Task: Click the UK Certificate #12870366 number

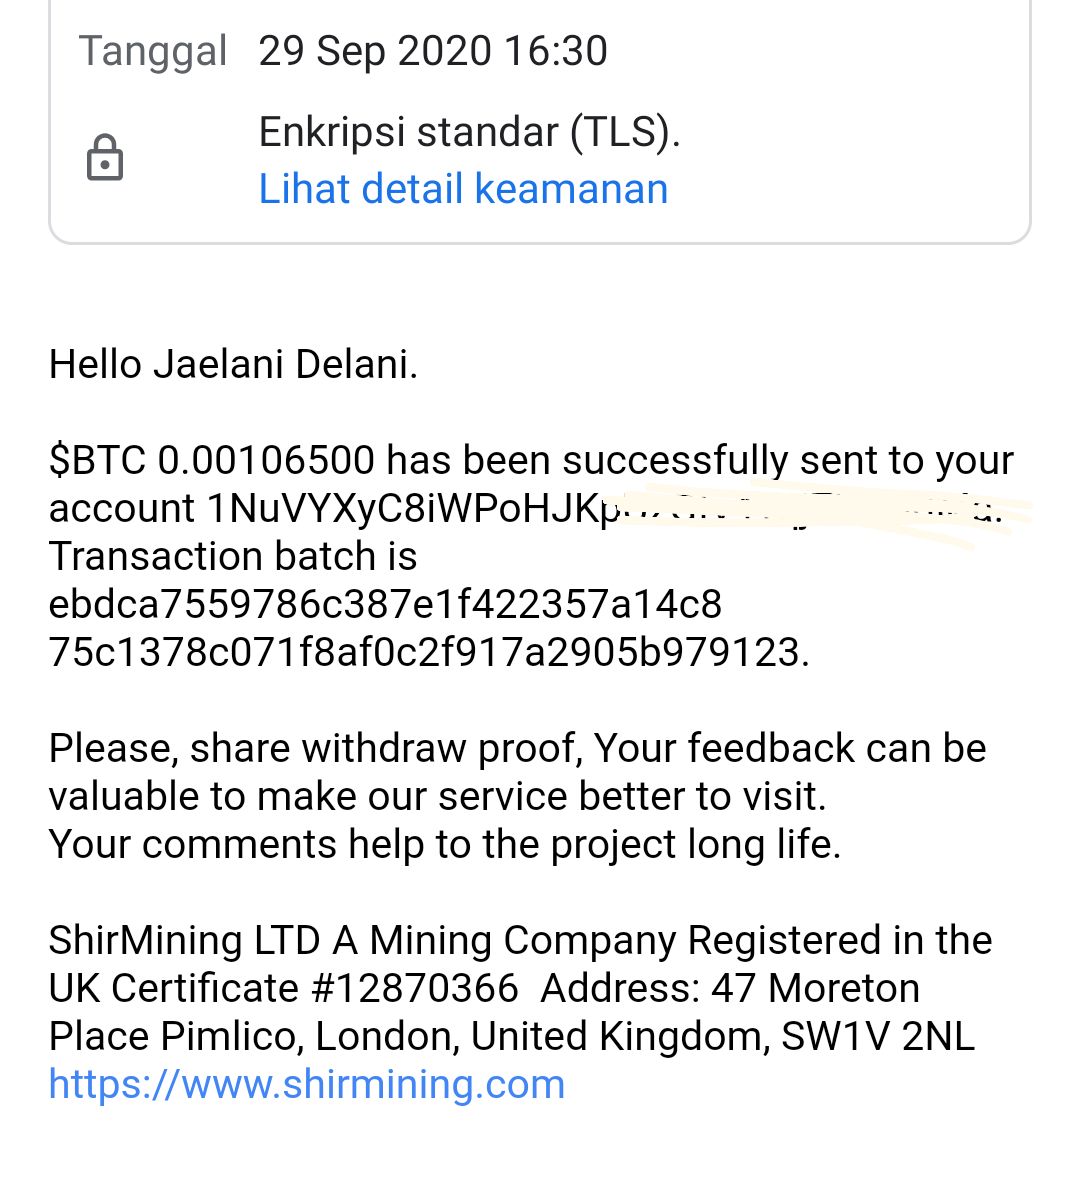Action: point(284,988)
